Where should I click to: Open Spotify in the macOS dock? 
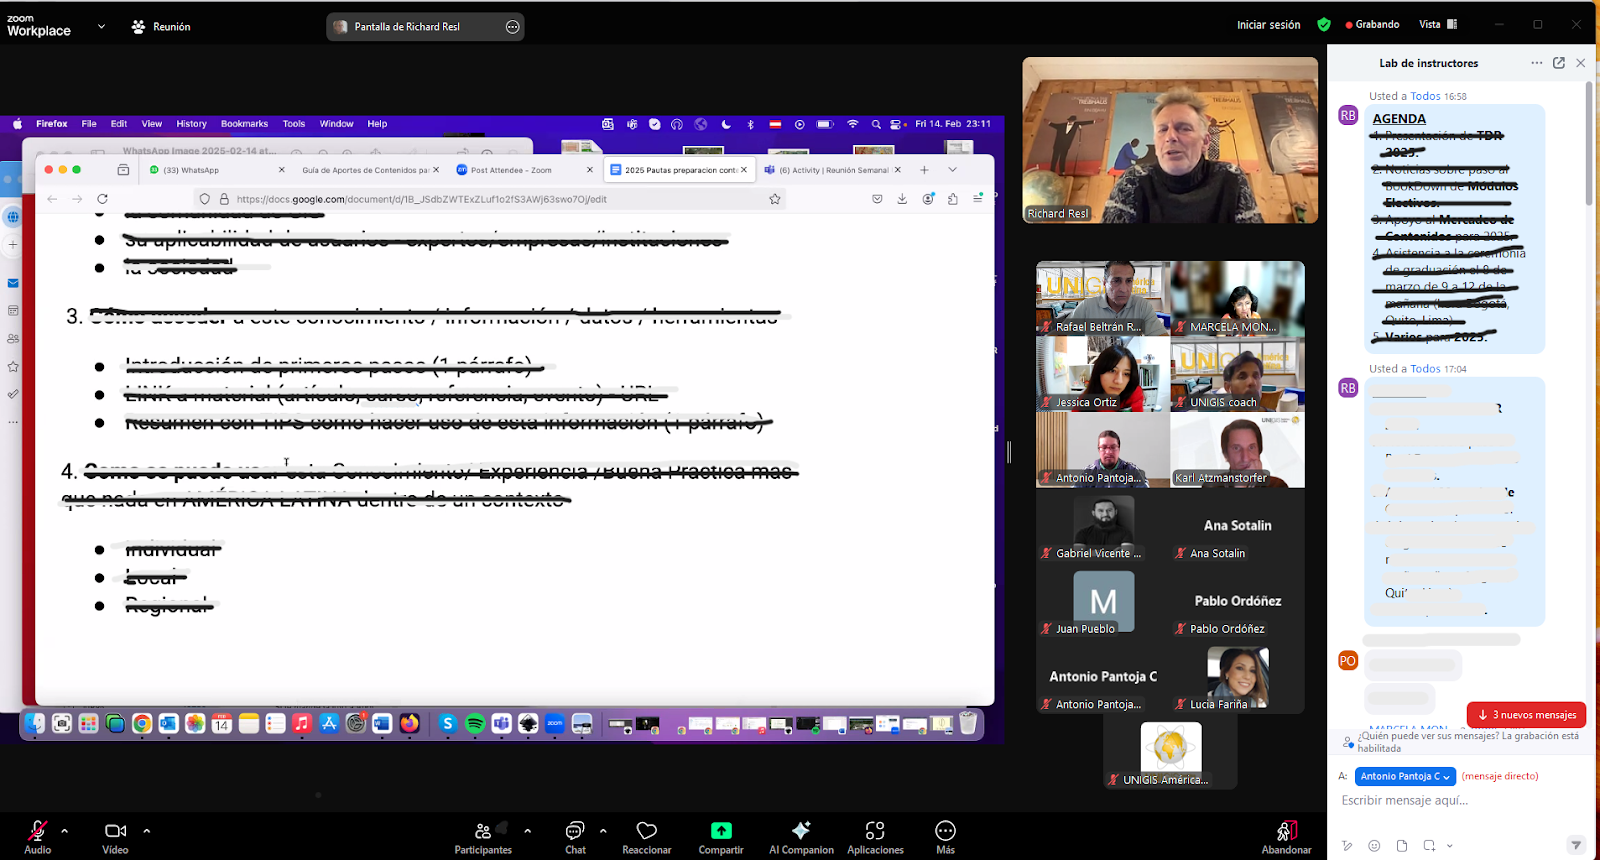(x=475, y=723)
